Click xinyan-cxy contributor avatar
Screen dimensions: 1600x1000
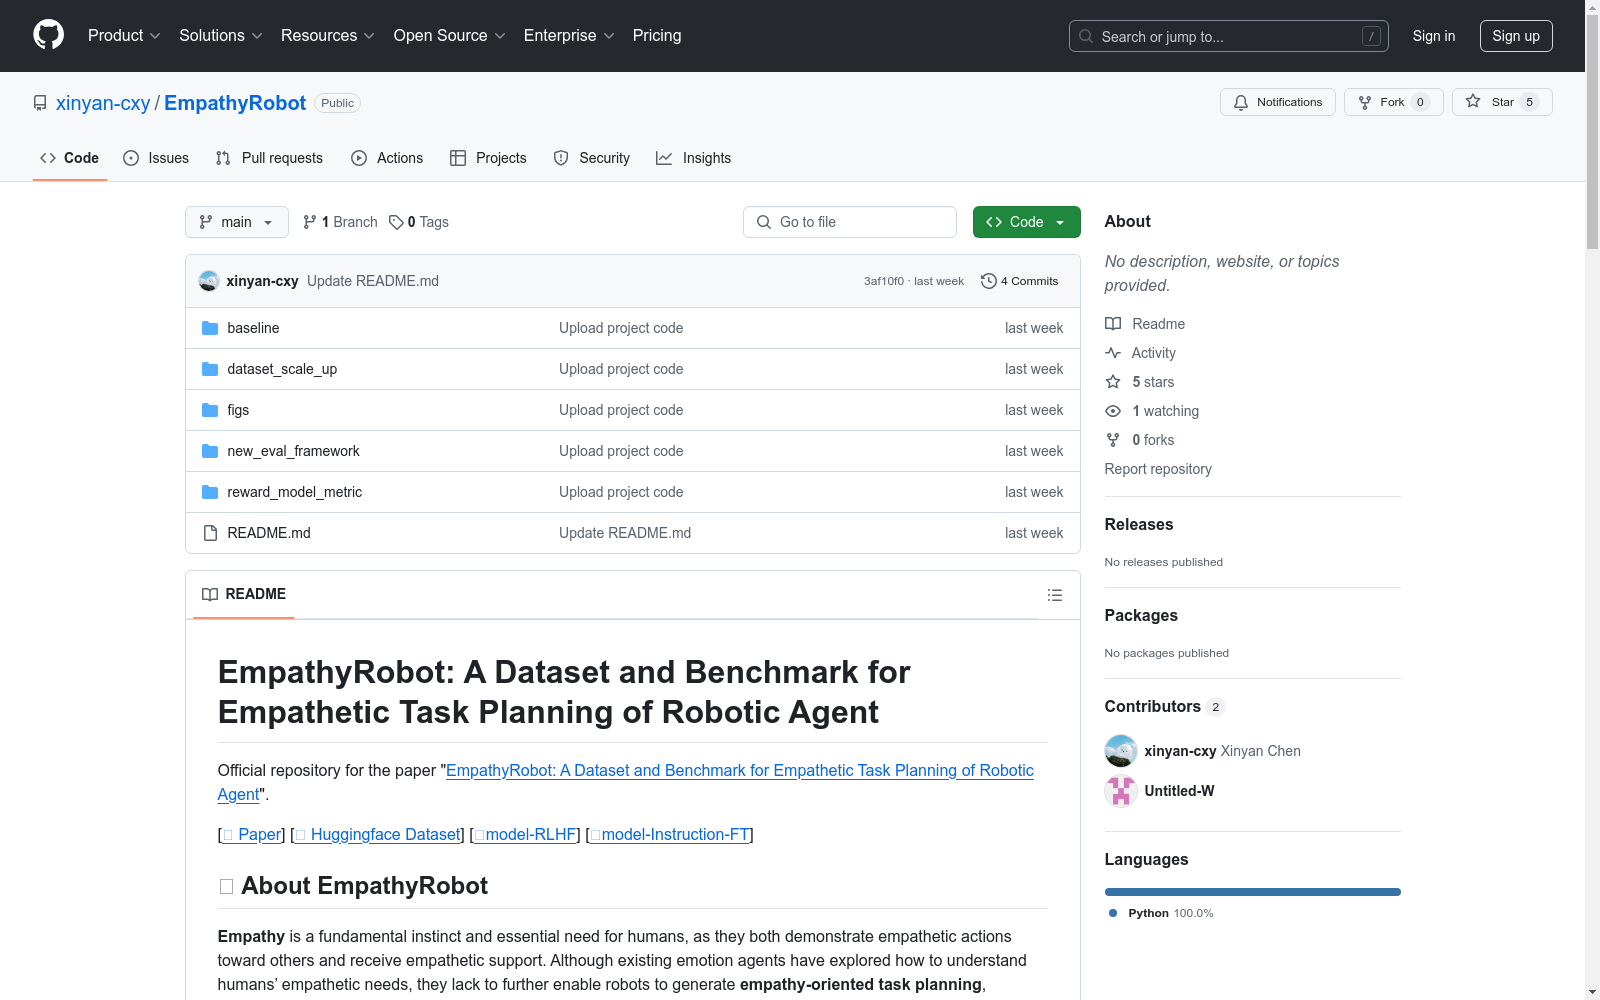click(x=1121, y=751)
